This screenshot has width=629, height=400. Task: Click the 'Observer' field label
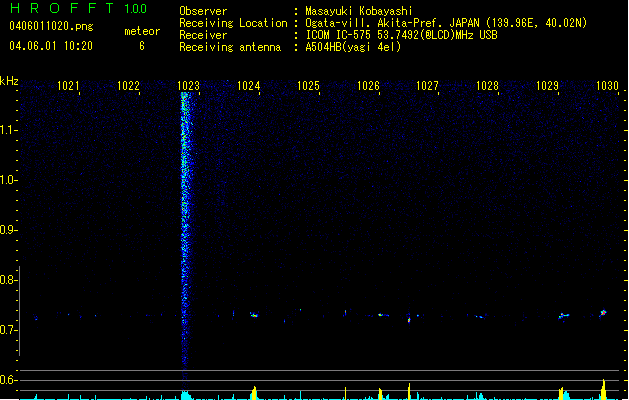tap(203, 11)
